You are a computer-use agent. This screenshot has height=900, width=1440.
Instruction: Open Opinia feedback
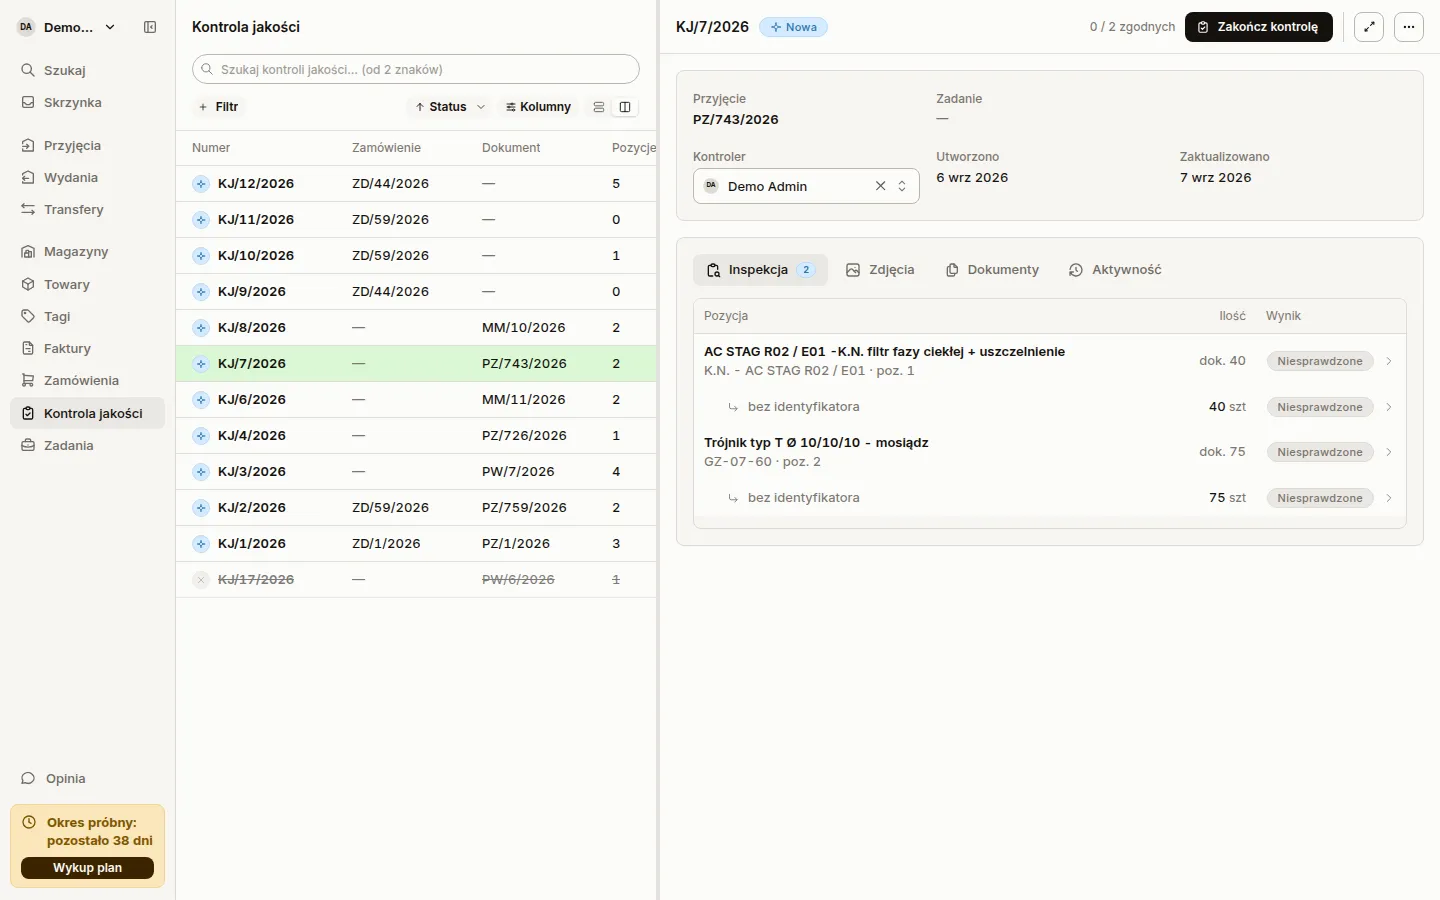(87, 778)
